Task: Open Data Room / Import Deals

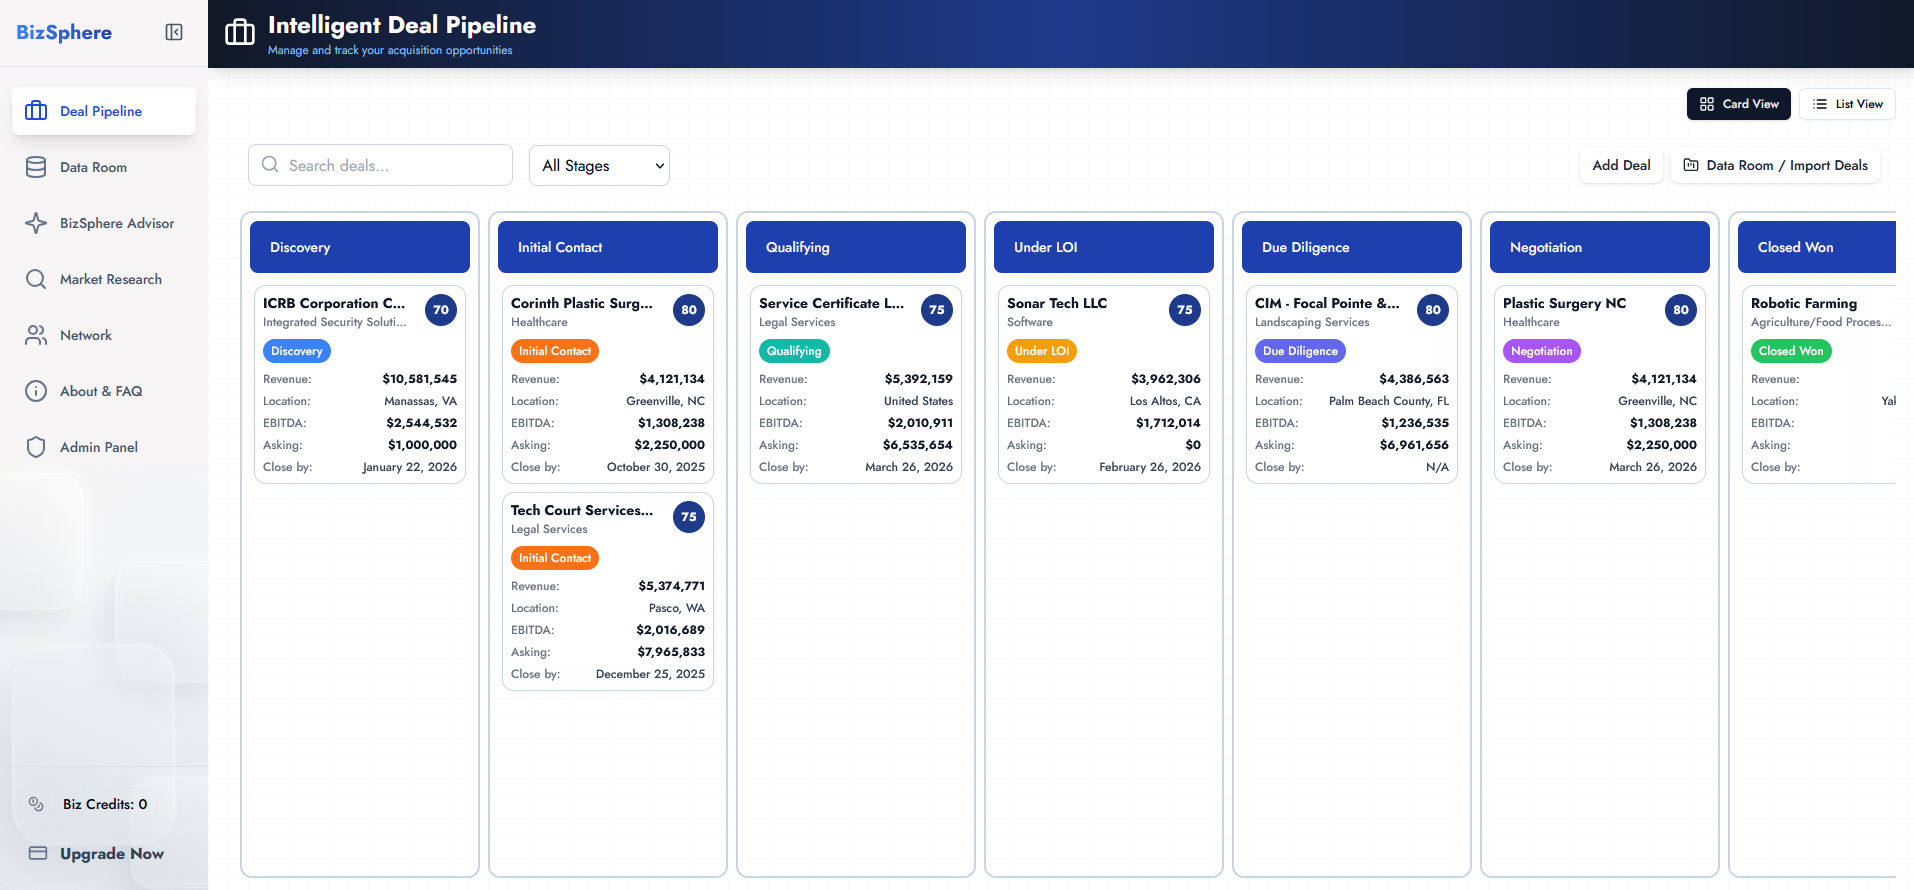Action: point(1775,165)
